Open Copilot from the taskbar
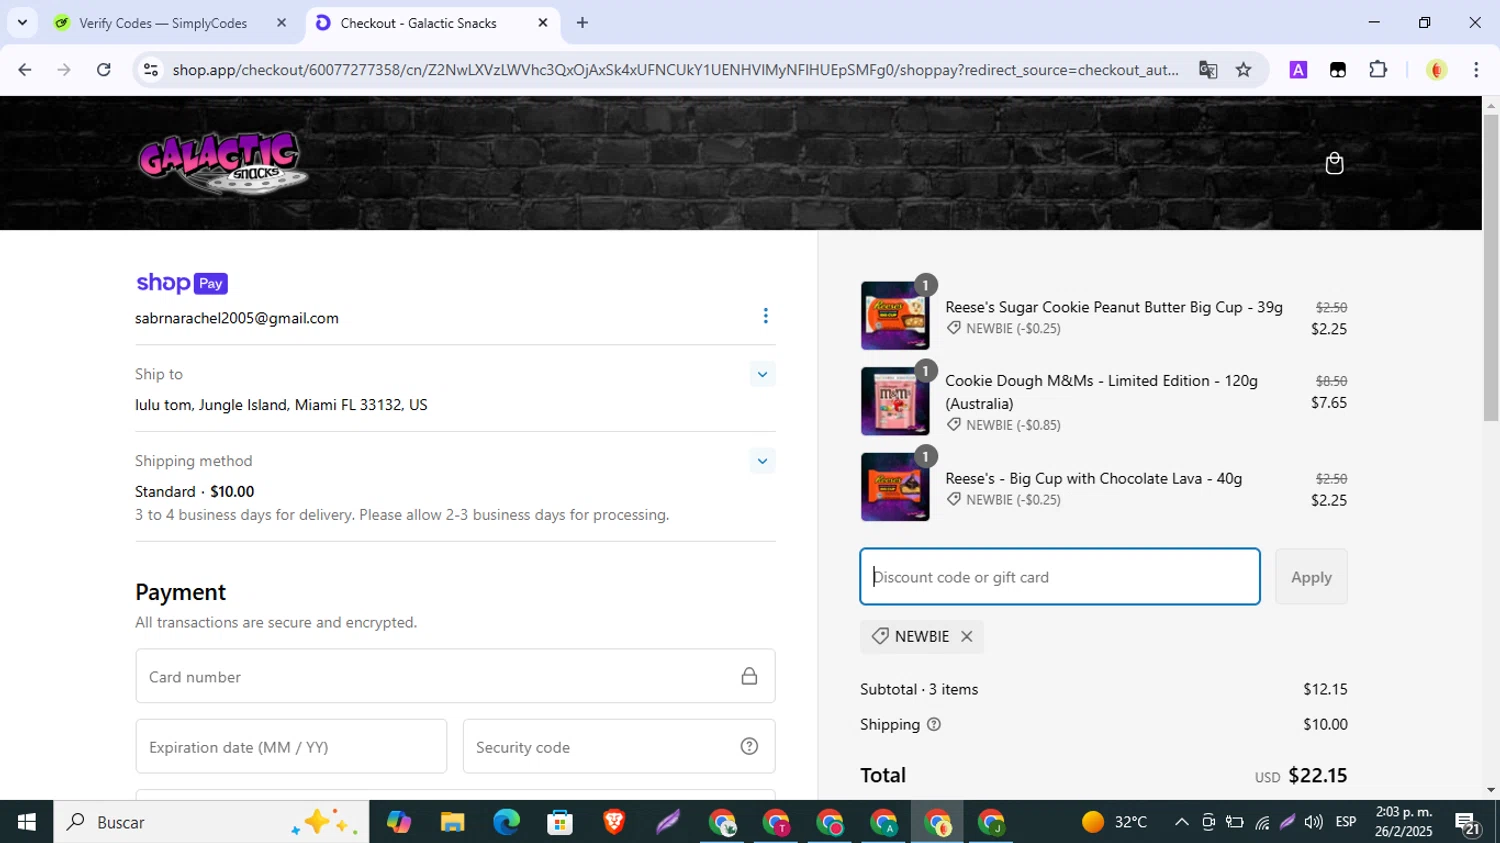This screenshot has width=1500, height=843. pyautogui.click(x=399, y=822)
